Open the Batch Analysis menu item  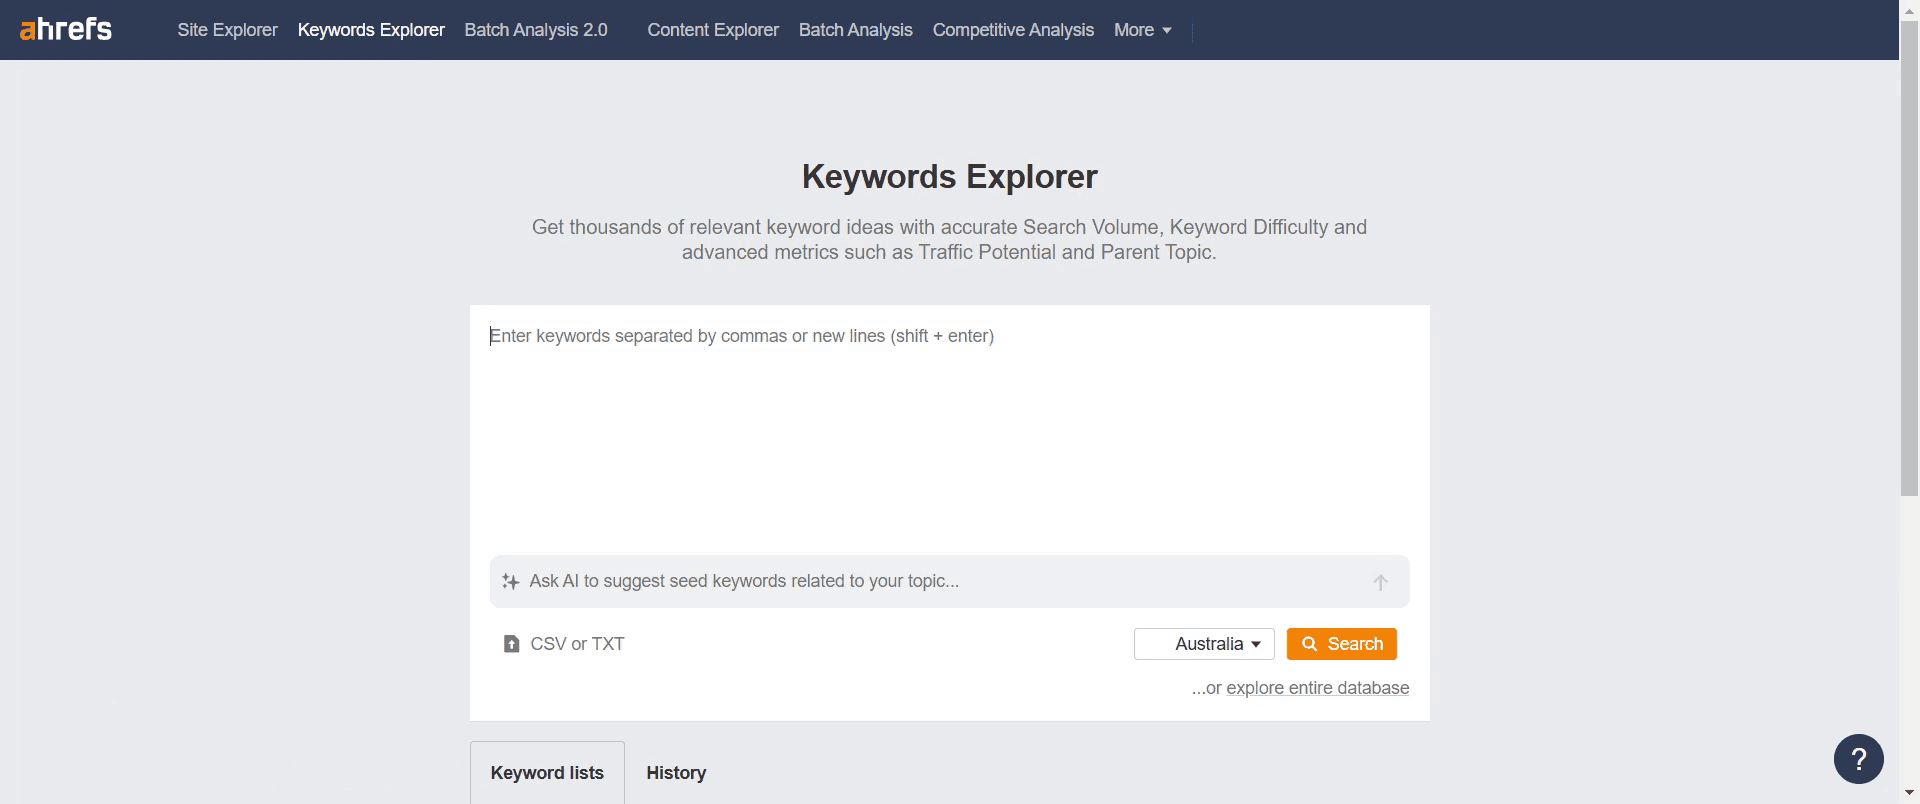pyautogui.click(x=856, y=30)
